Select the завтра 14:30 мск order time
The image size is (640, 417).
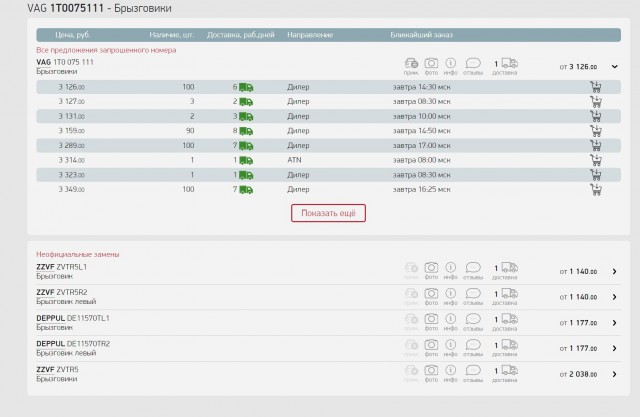422,87
